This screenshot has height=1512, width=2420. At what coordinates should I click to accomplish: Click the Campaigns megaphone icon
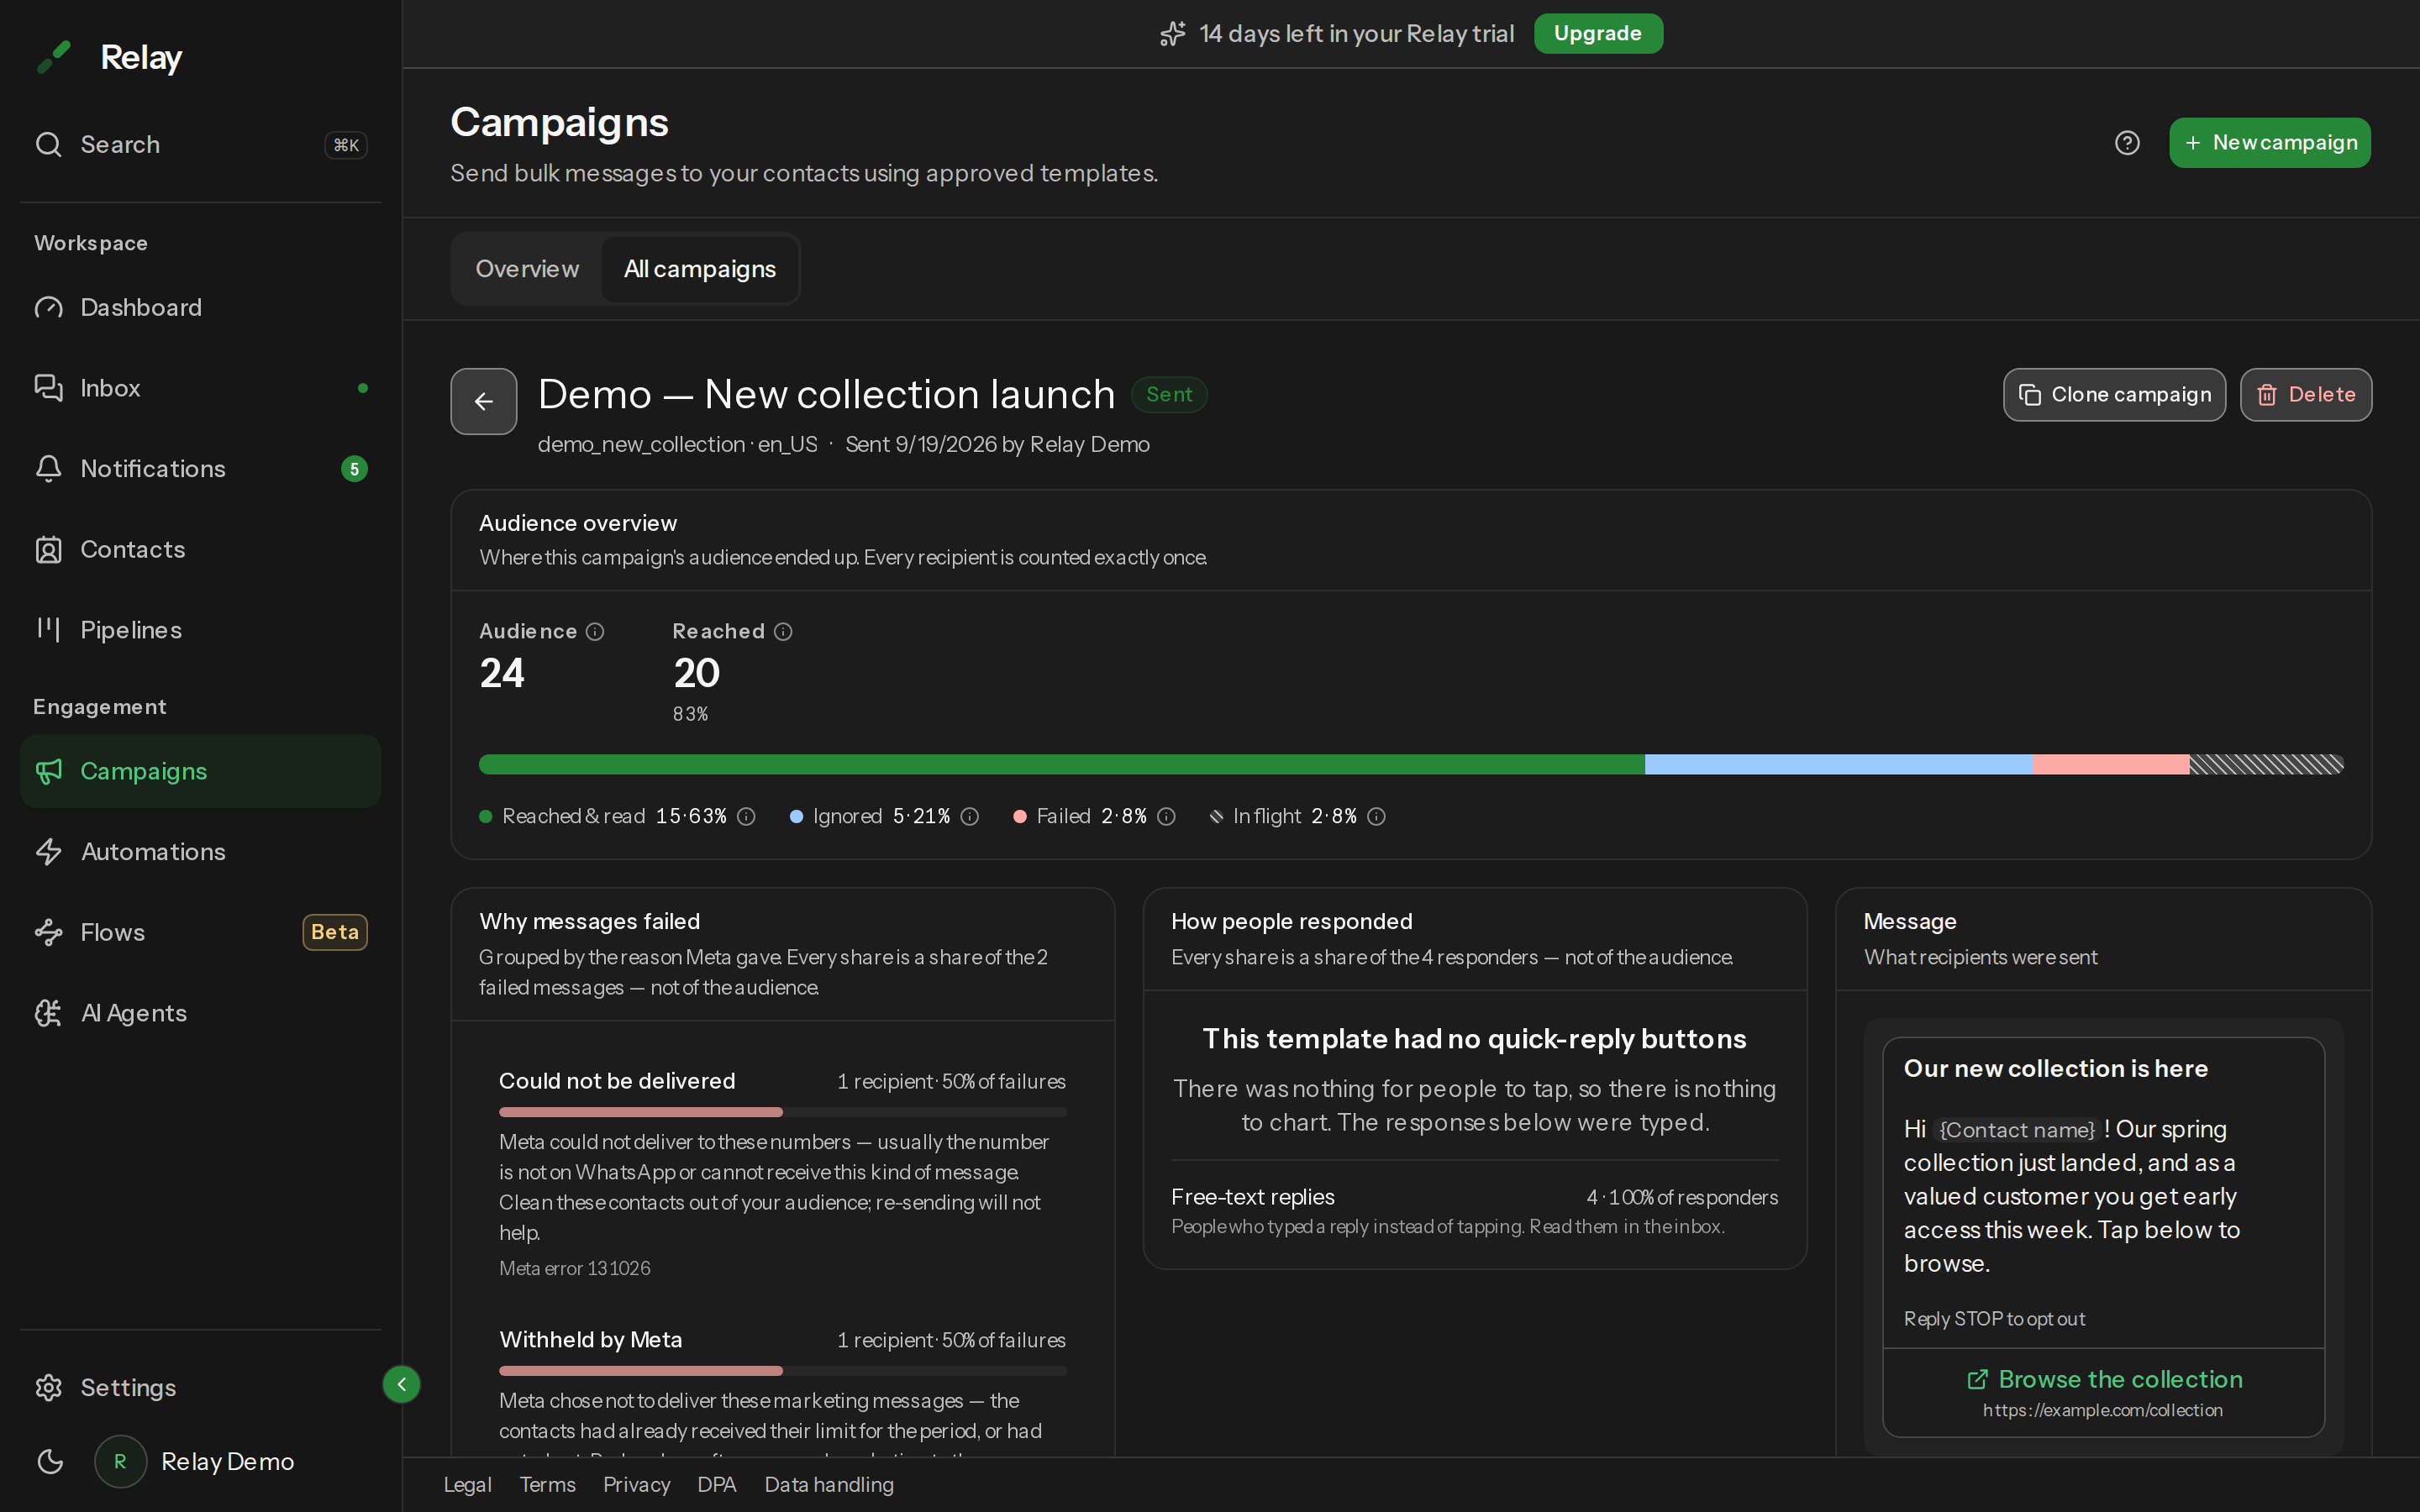pos(49,771)
